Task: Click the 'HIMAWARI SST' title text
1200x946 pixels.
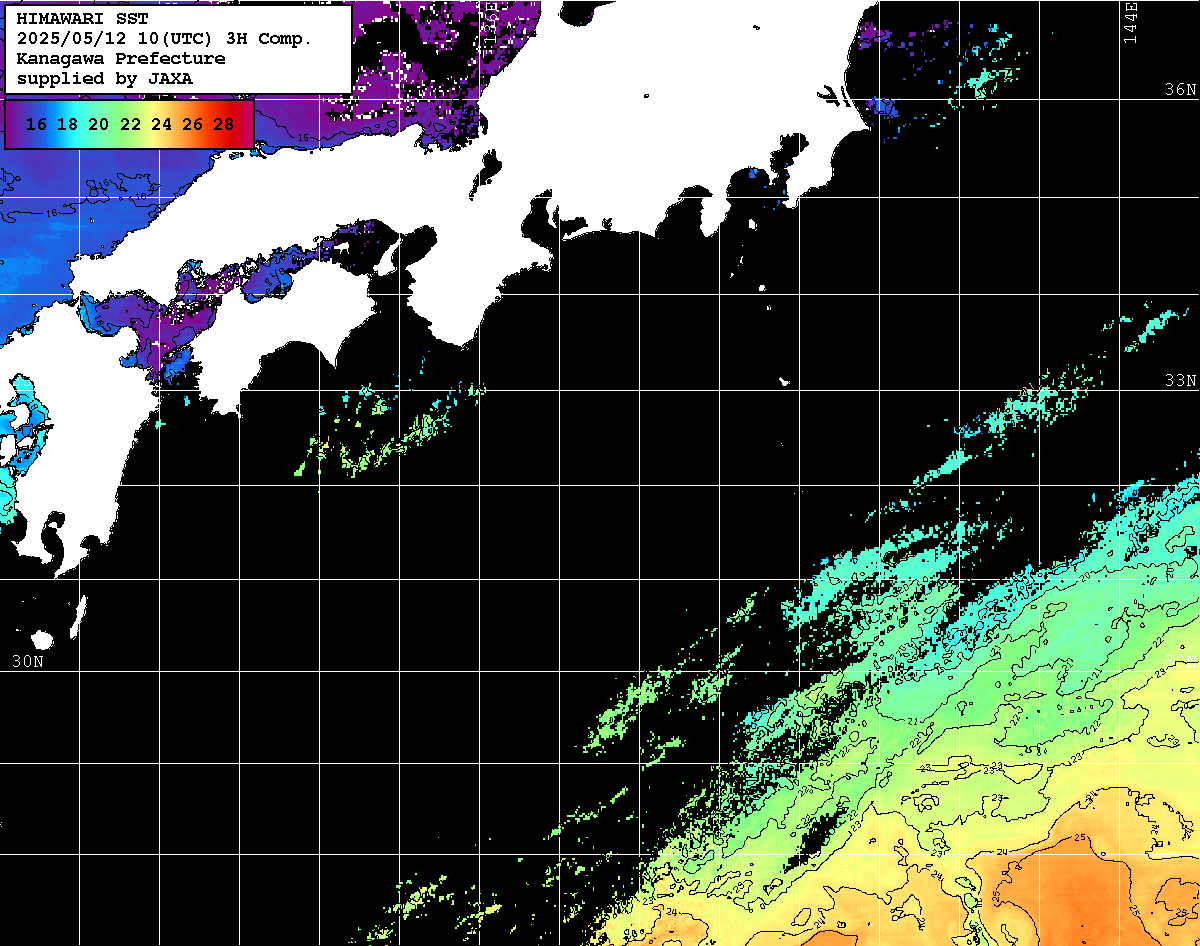Action: pos(82,19)
